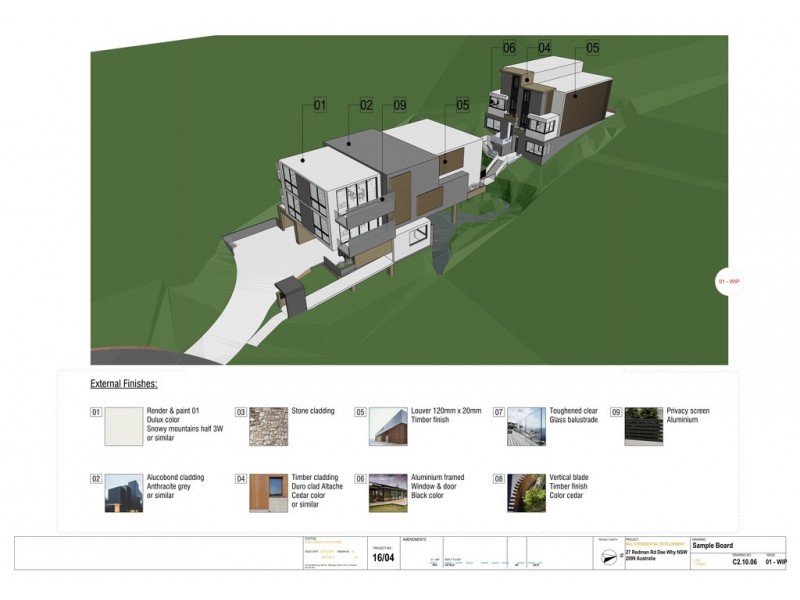Open the Timber cladding cedar sample image
The width and height of the screenshot is (800, 600).
click(x=267, y=491)
